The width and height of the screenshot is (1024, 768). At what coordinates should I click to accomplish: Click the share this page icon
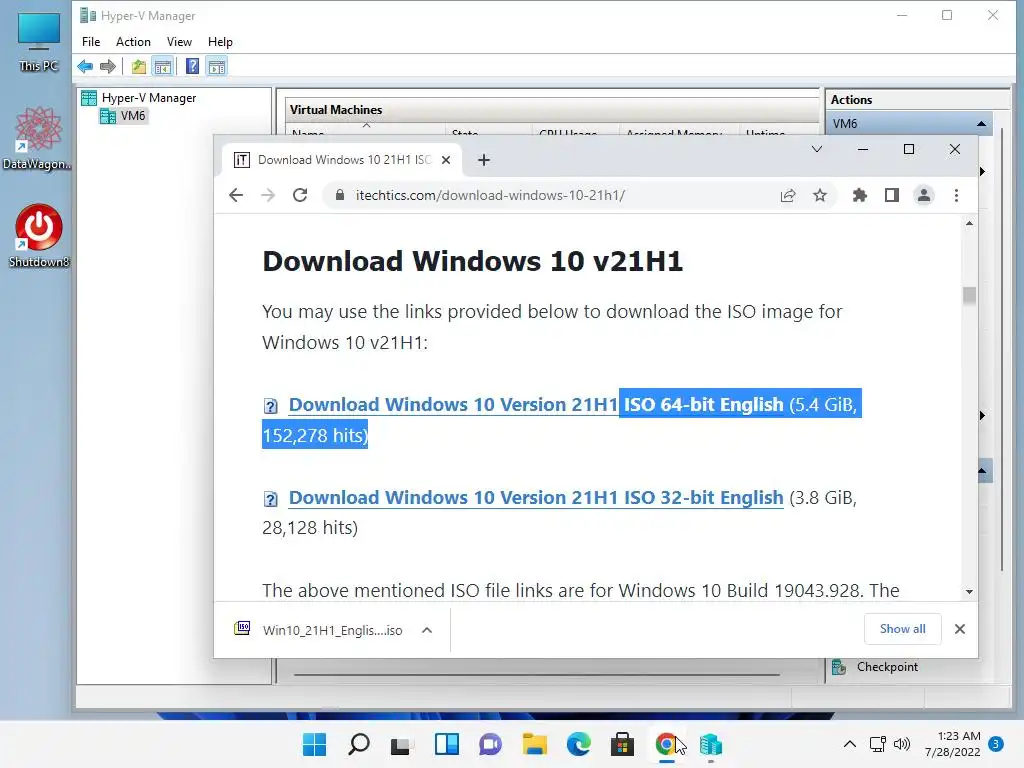click(788, 195)
